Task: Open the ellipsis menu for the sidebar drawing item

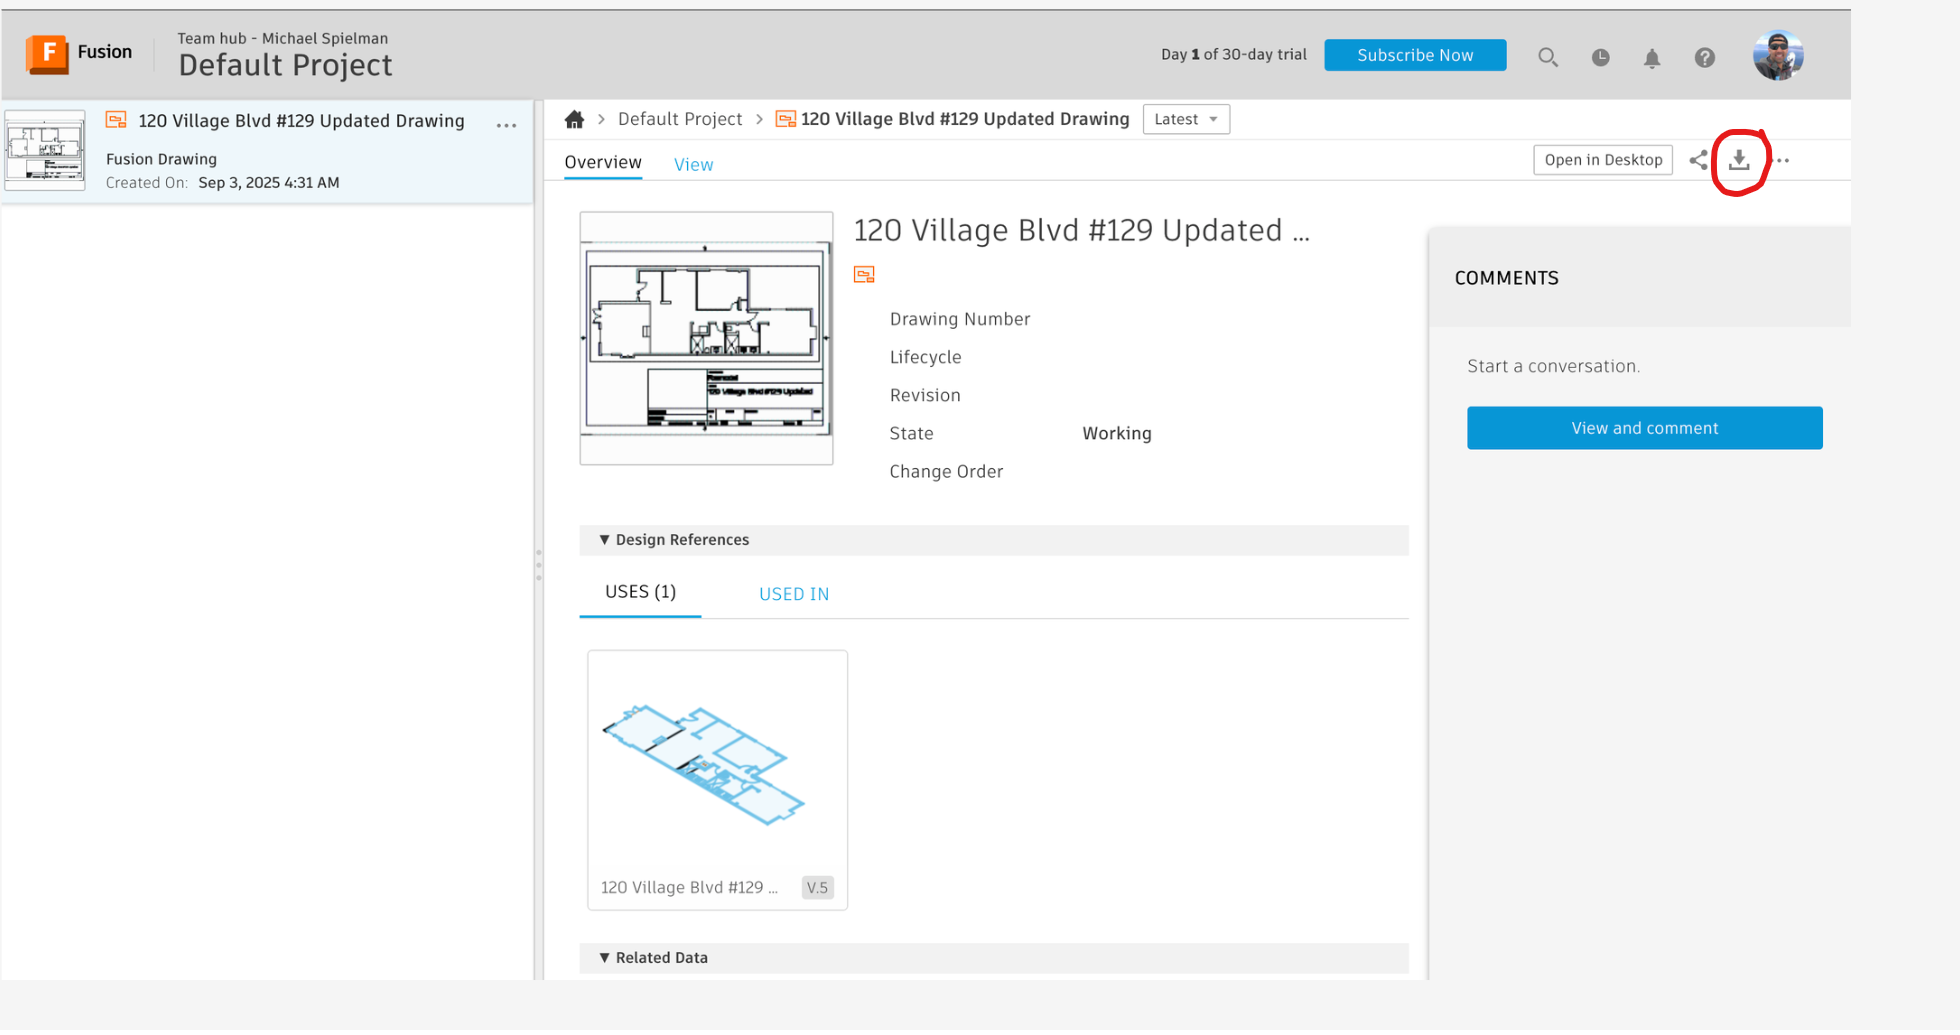Action: [507, 125]
